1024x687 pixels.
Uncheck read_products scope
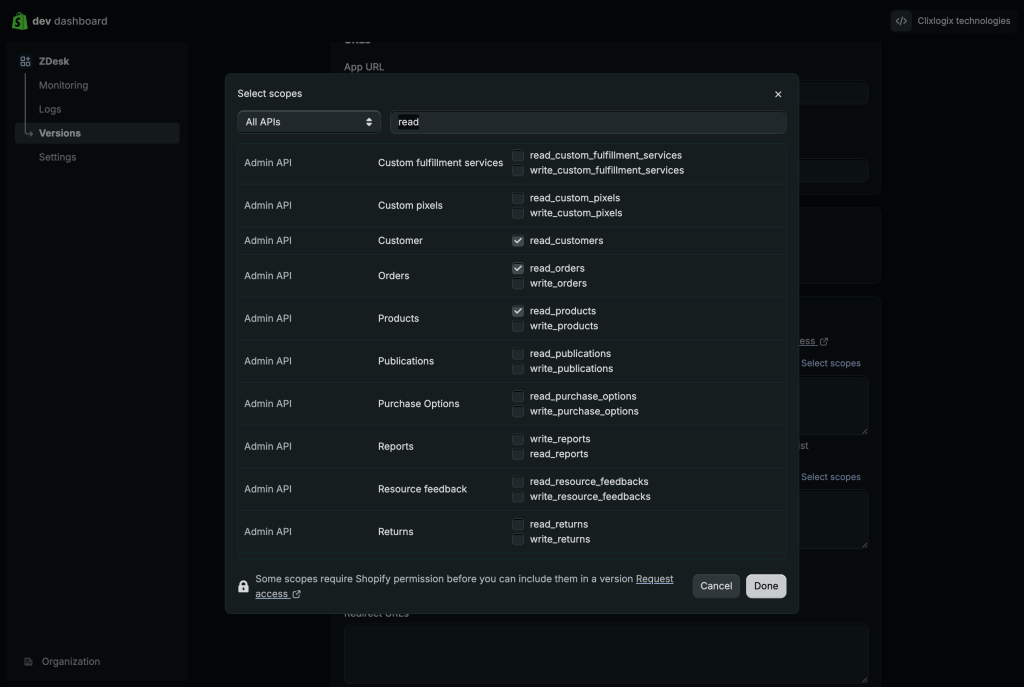point(518,311)
